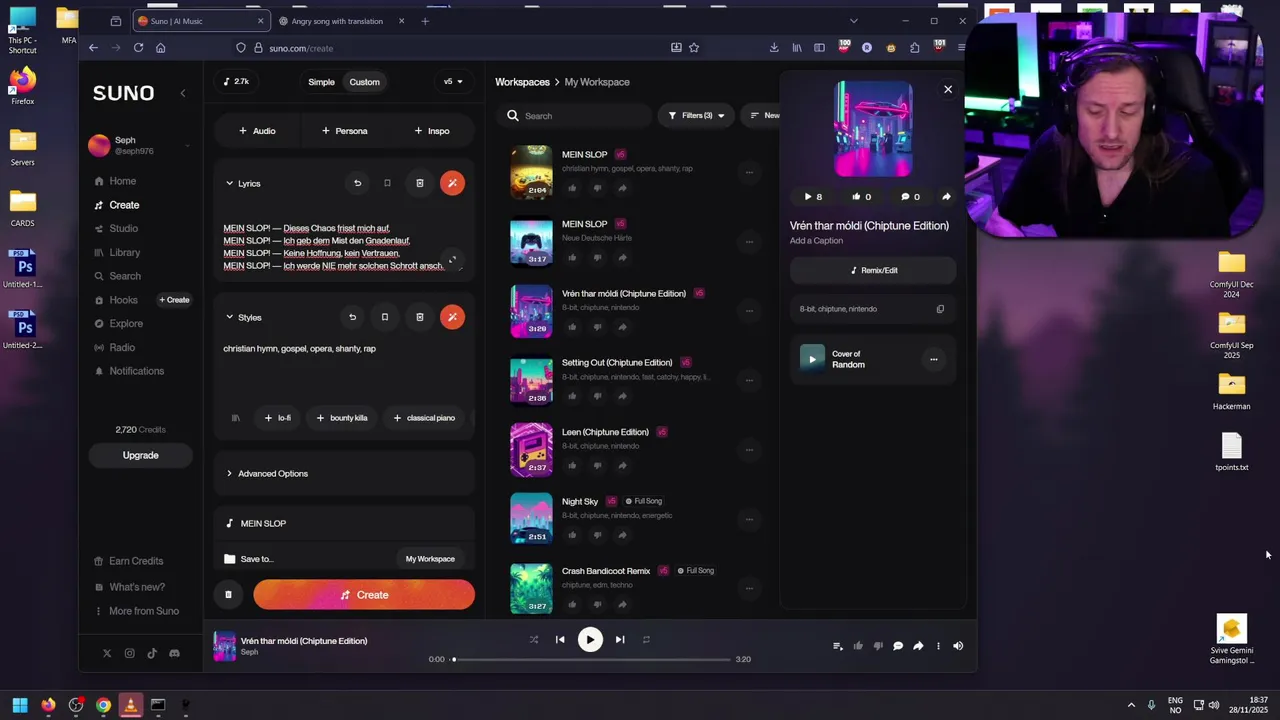Undo changes in the Lyrics section
Viewport: 1280px width, 720px height.
tap(357, 183)
